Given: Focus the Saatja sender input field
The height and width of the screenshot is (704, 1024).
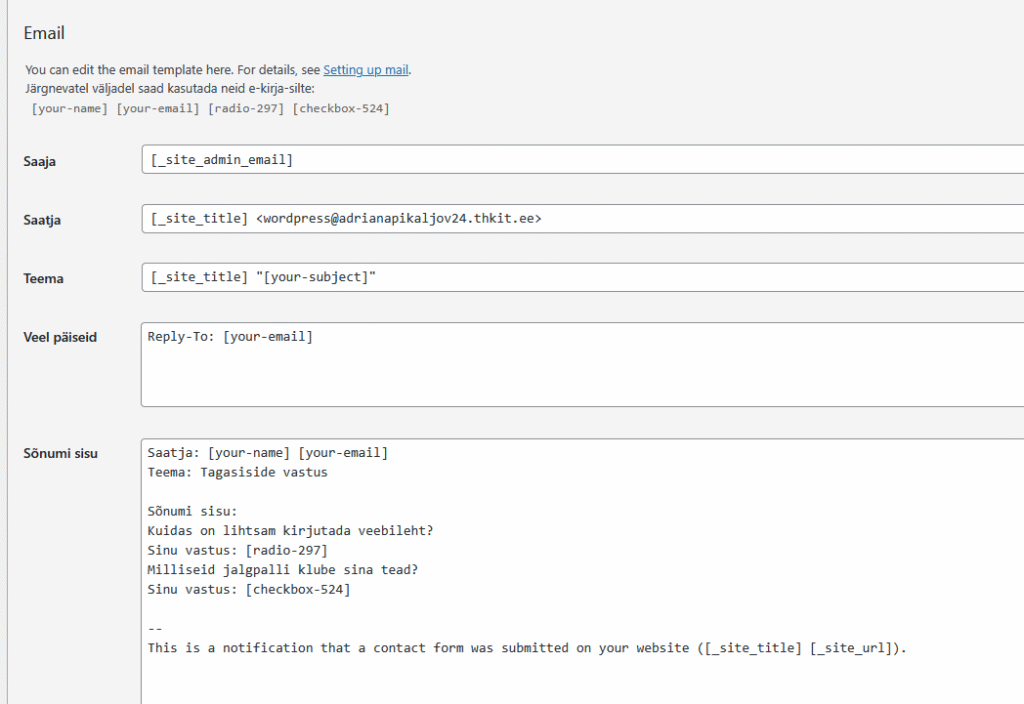Looking at the screenshot, I should tap(582, 219).
